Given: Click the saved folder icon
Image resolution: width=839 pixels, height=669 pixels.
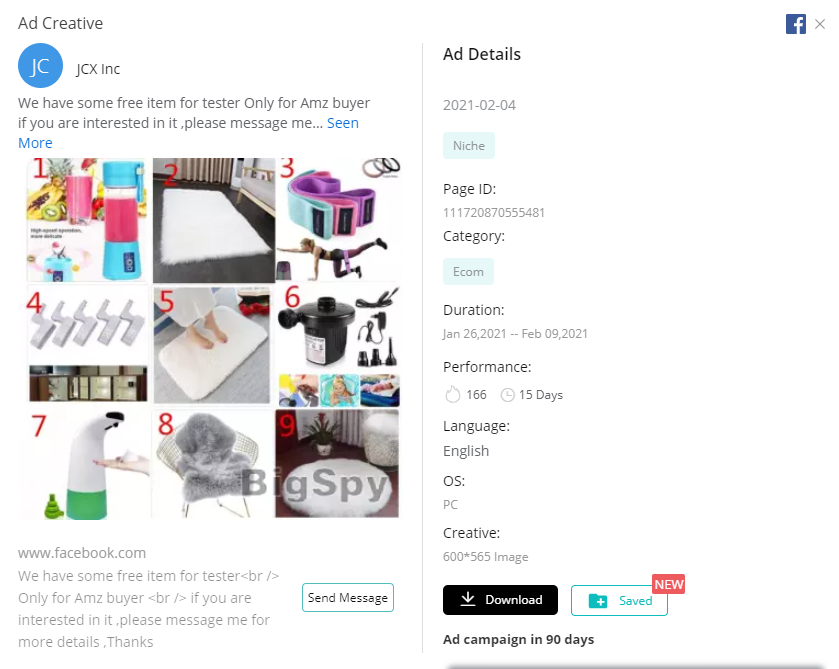Looking at the screenshot, I should click(598, 600).
